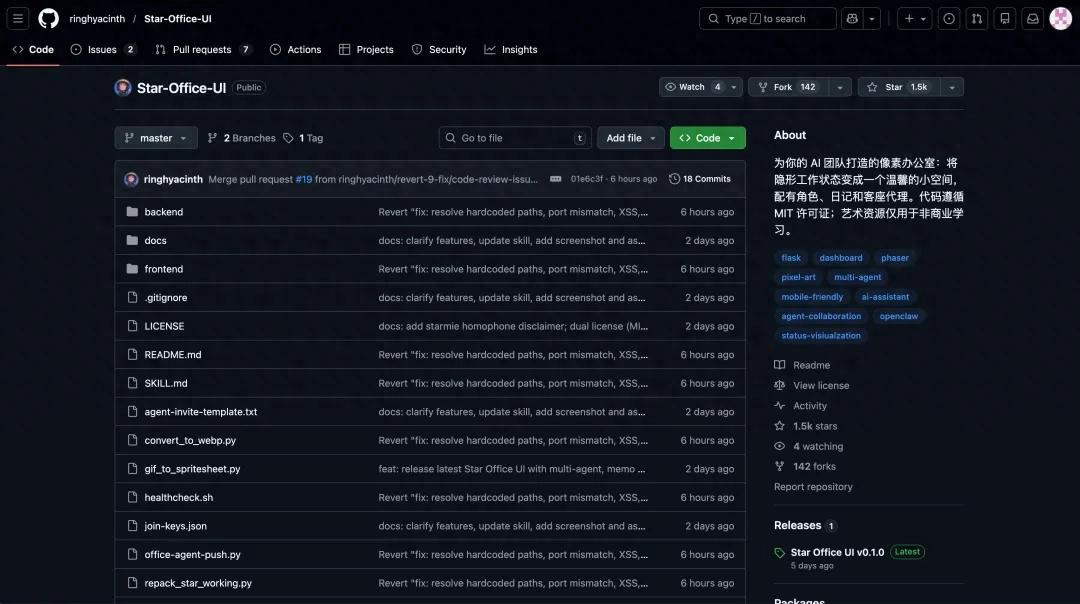The height and width of the screenshot is (604, 1080).
Task: Switch to the Insights tab
Action: click(x=511, y=49)
